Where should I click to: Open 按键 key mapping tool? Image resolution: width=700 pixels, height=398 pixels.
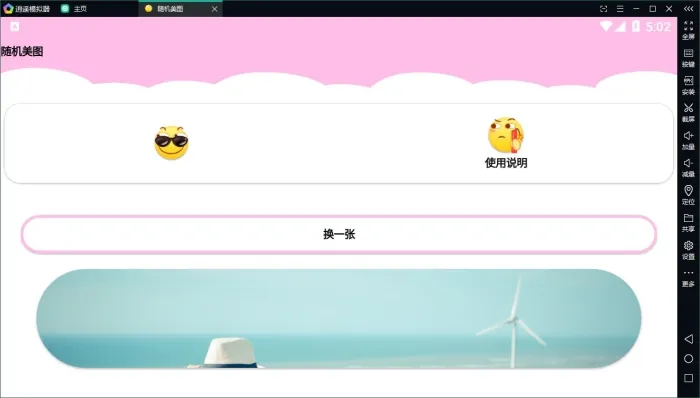(x=688, y=57)
